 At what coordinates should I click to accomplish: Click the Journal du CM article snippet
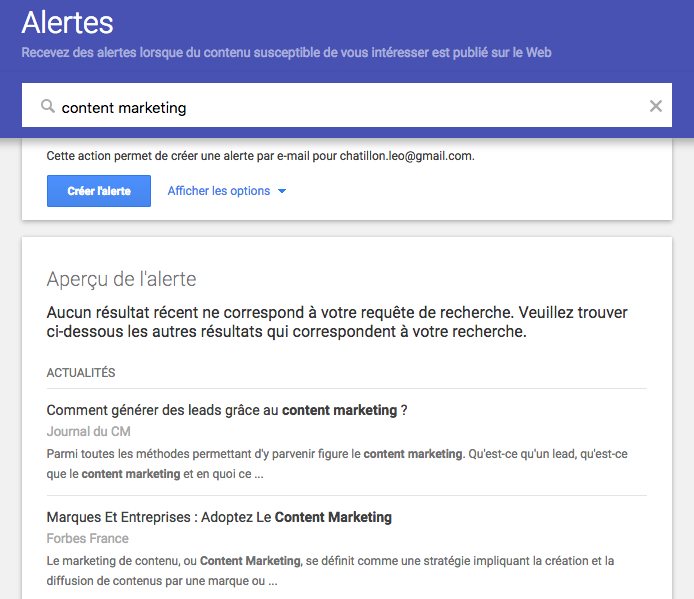336,464
